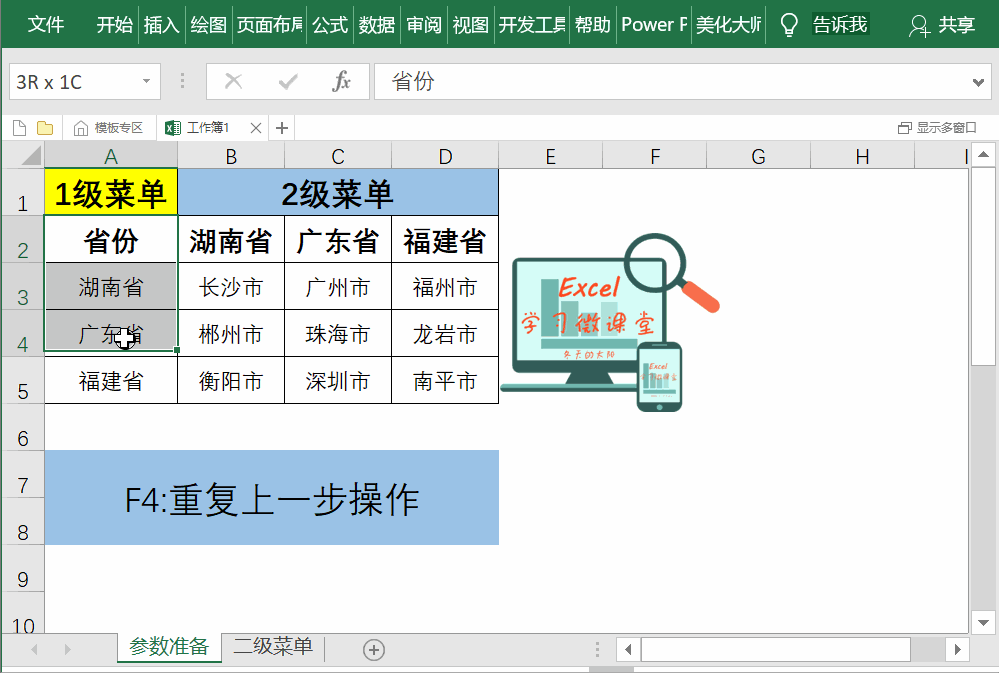
Task: Open the 公式 ribbon tab
Action: [330, 25]
